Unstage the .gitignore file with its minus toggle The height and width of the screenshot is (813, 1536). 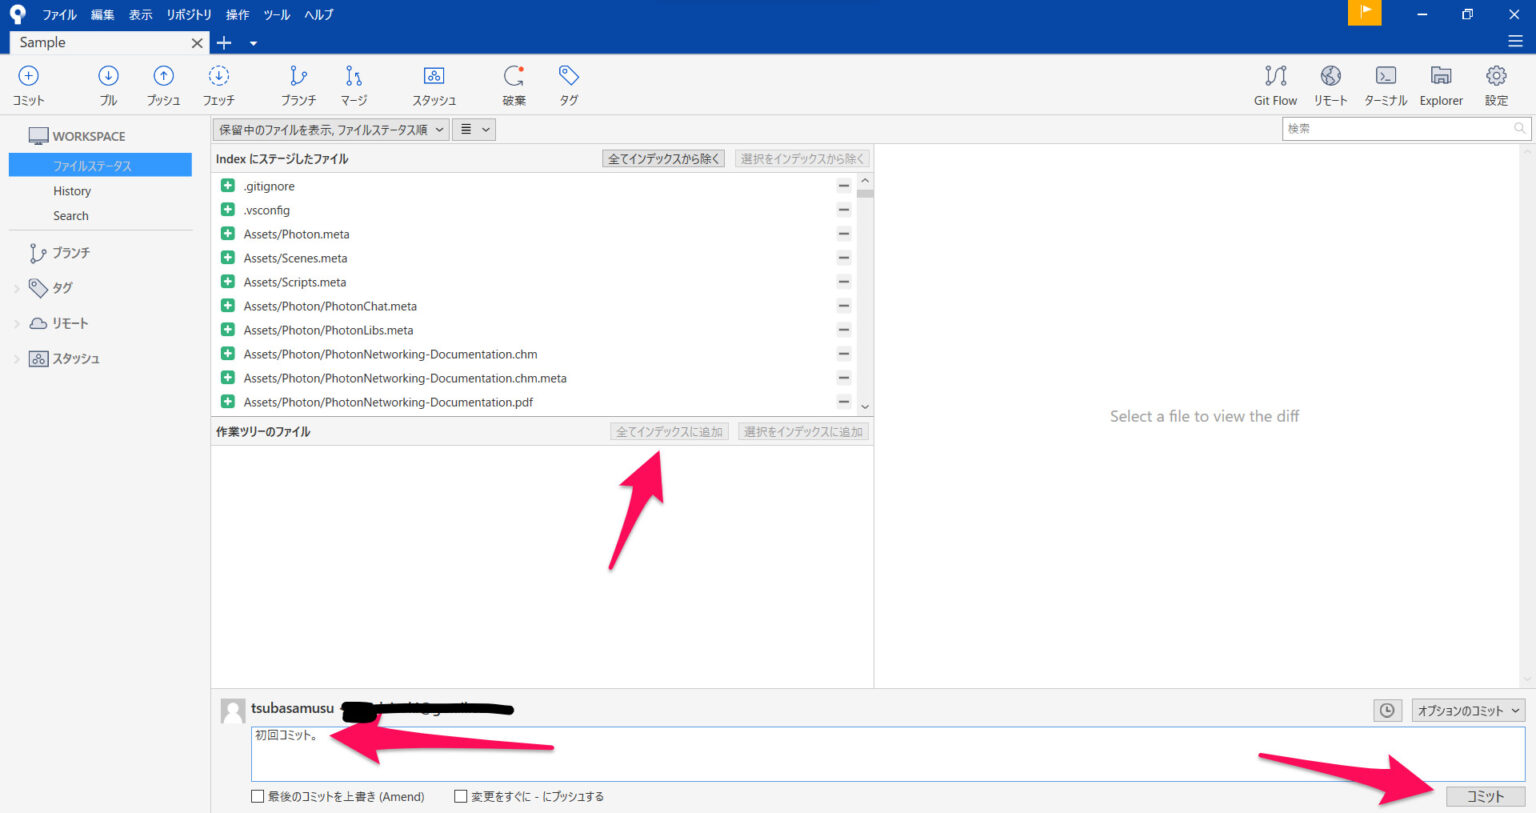843,186
